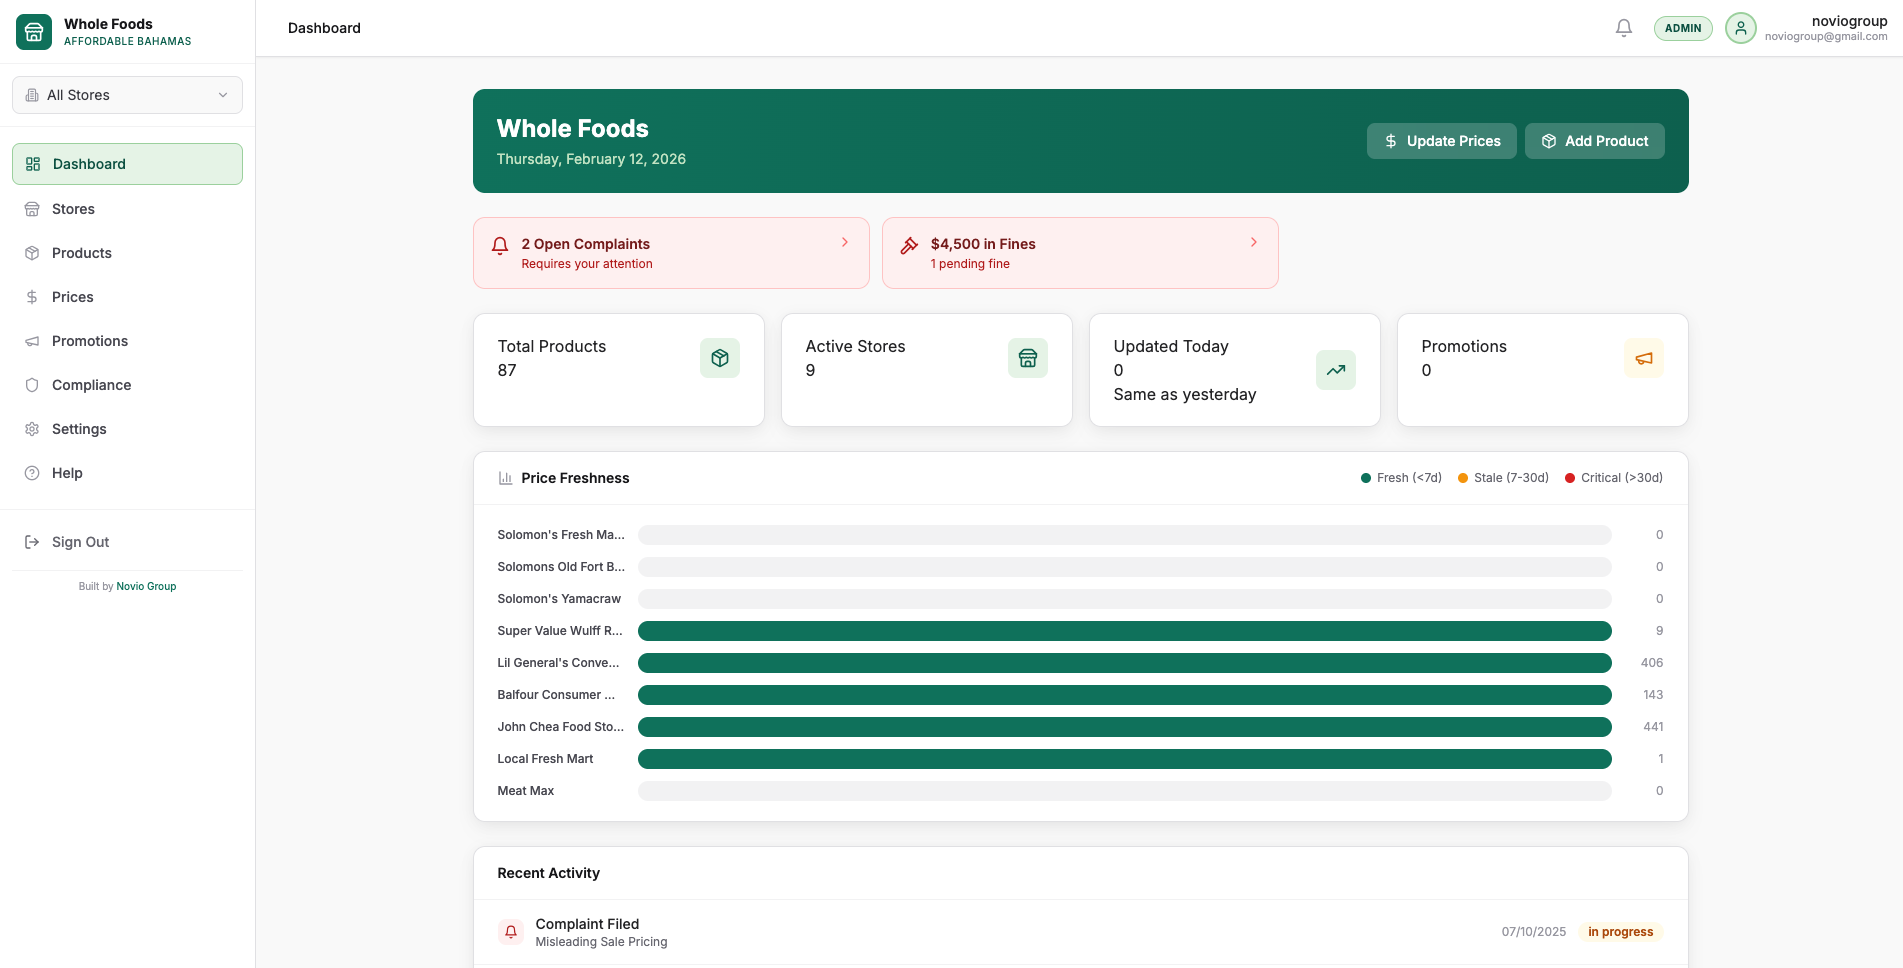
Task: Toggle the Critical legend filter
Action: pos(1613,478)
